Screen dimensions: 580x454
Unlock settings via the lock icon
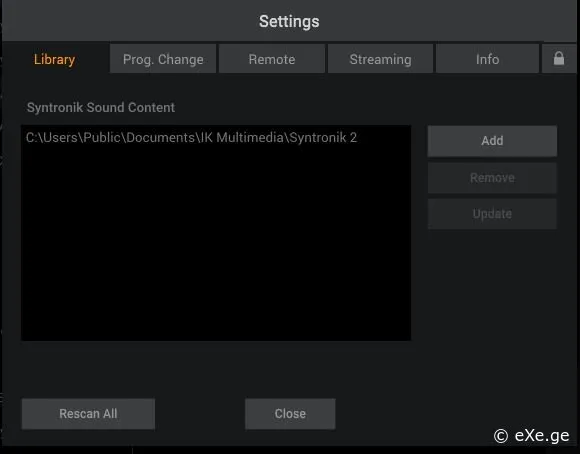559,58
